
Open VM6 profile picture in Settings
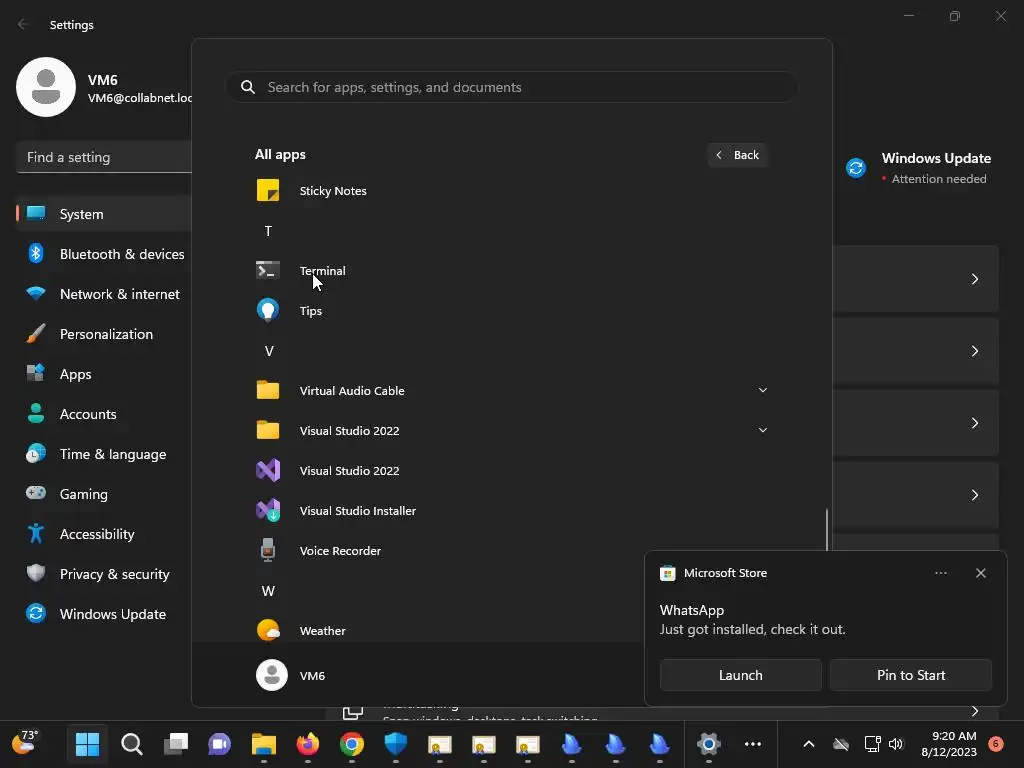(x=46, y=87)
